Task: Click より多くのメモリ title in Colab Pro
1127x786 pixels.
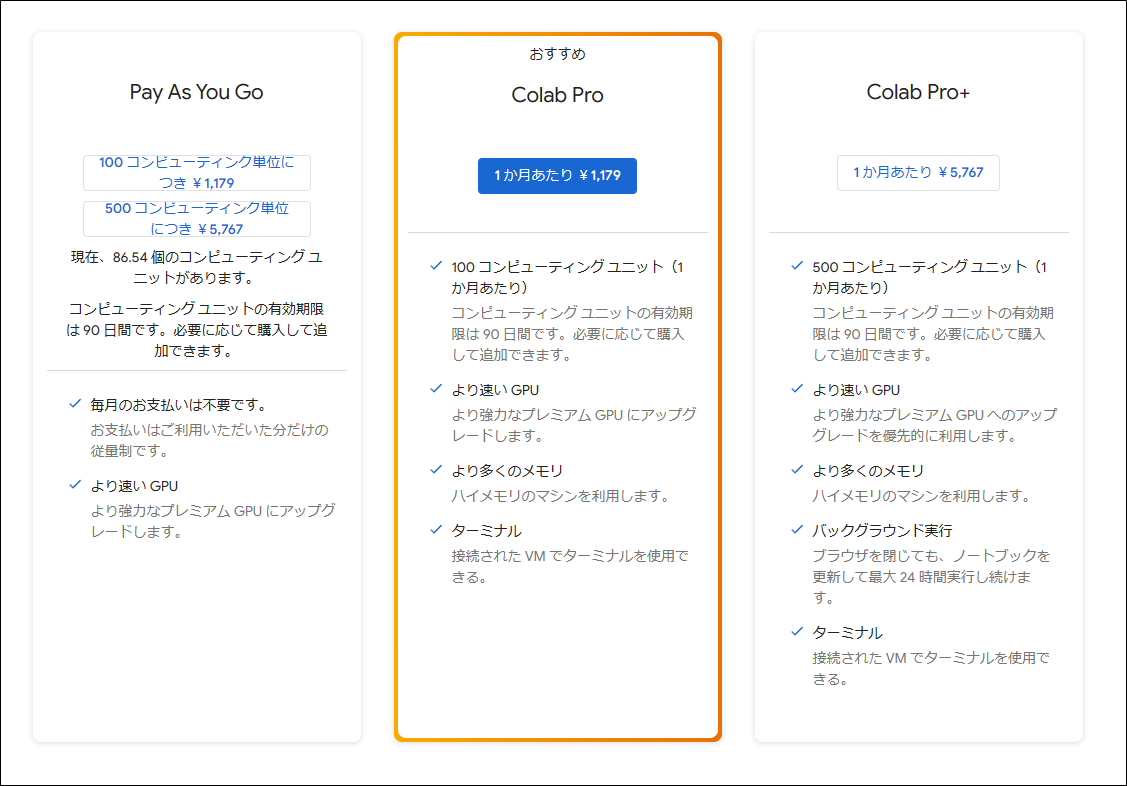Action: [x=507, y=471]
